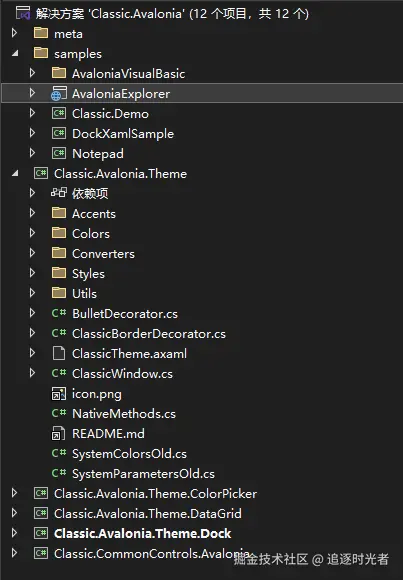Click the Classic.Avalonia.Theme.DataGrid project icon

(x=41, y=513)
